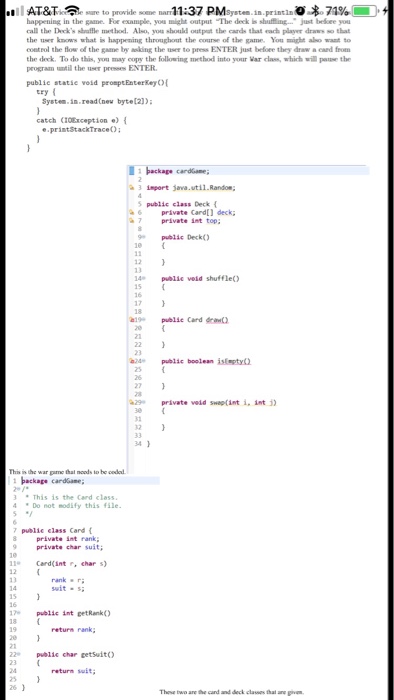Click warning marker on line 29 swap method
This screenshot has width=394, height=700.
[x=131, y=402]
